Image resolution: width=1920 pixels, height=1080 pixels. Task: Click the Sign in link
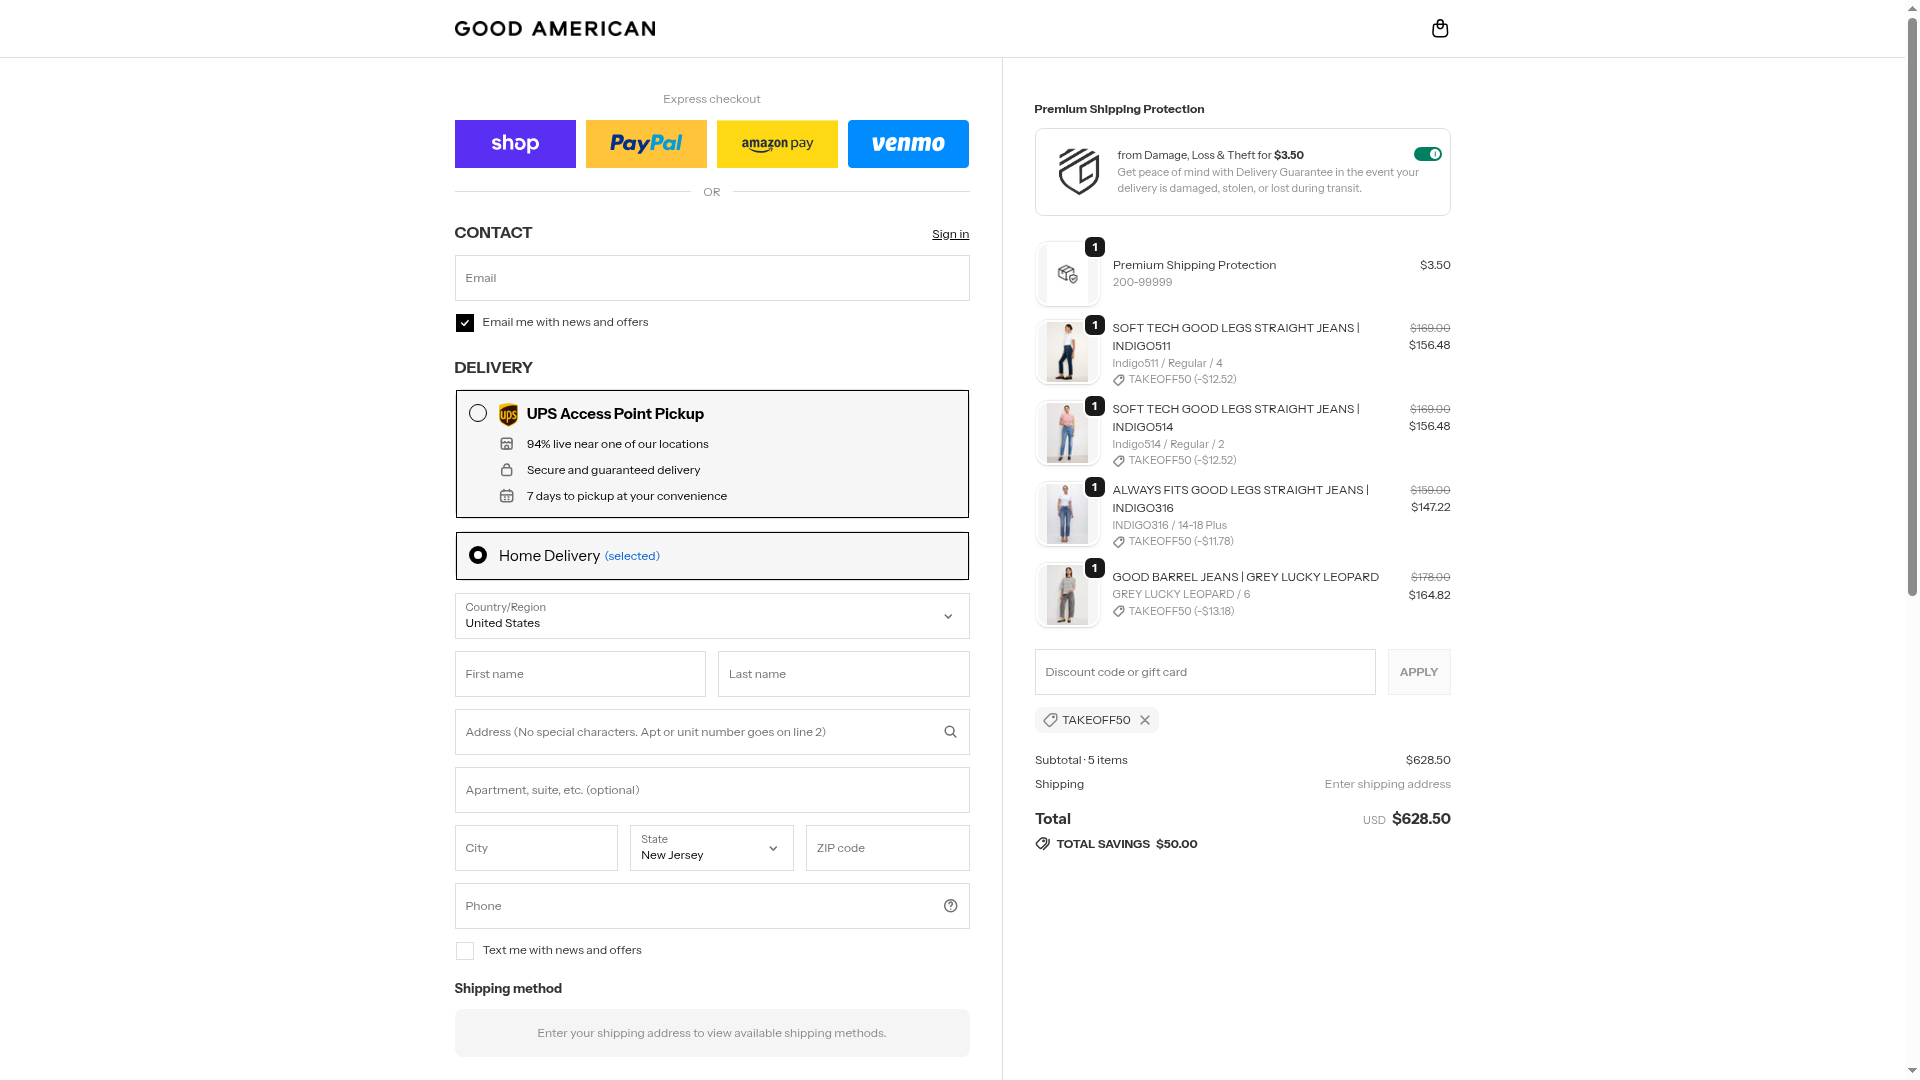950,234
